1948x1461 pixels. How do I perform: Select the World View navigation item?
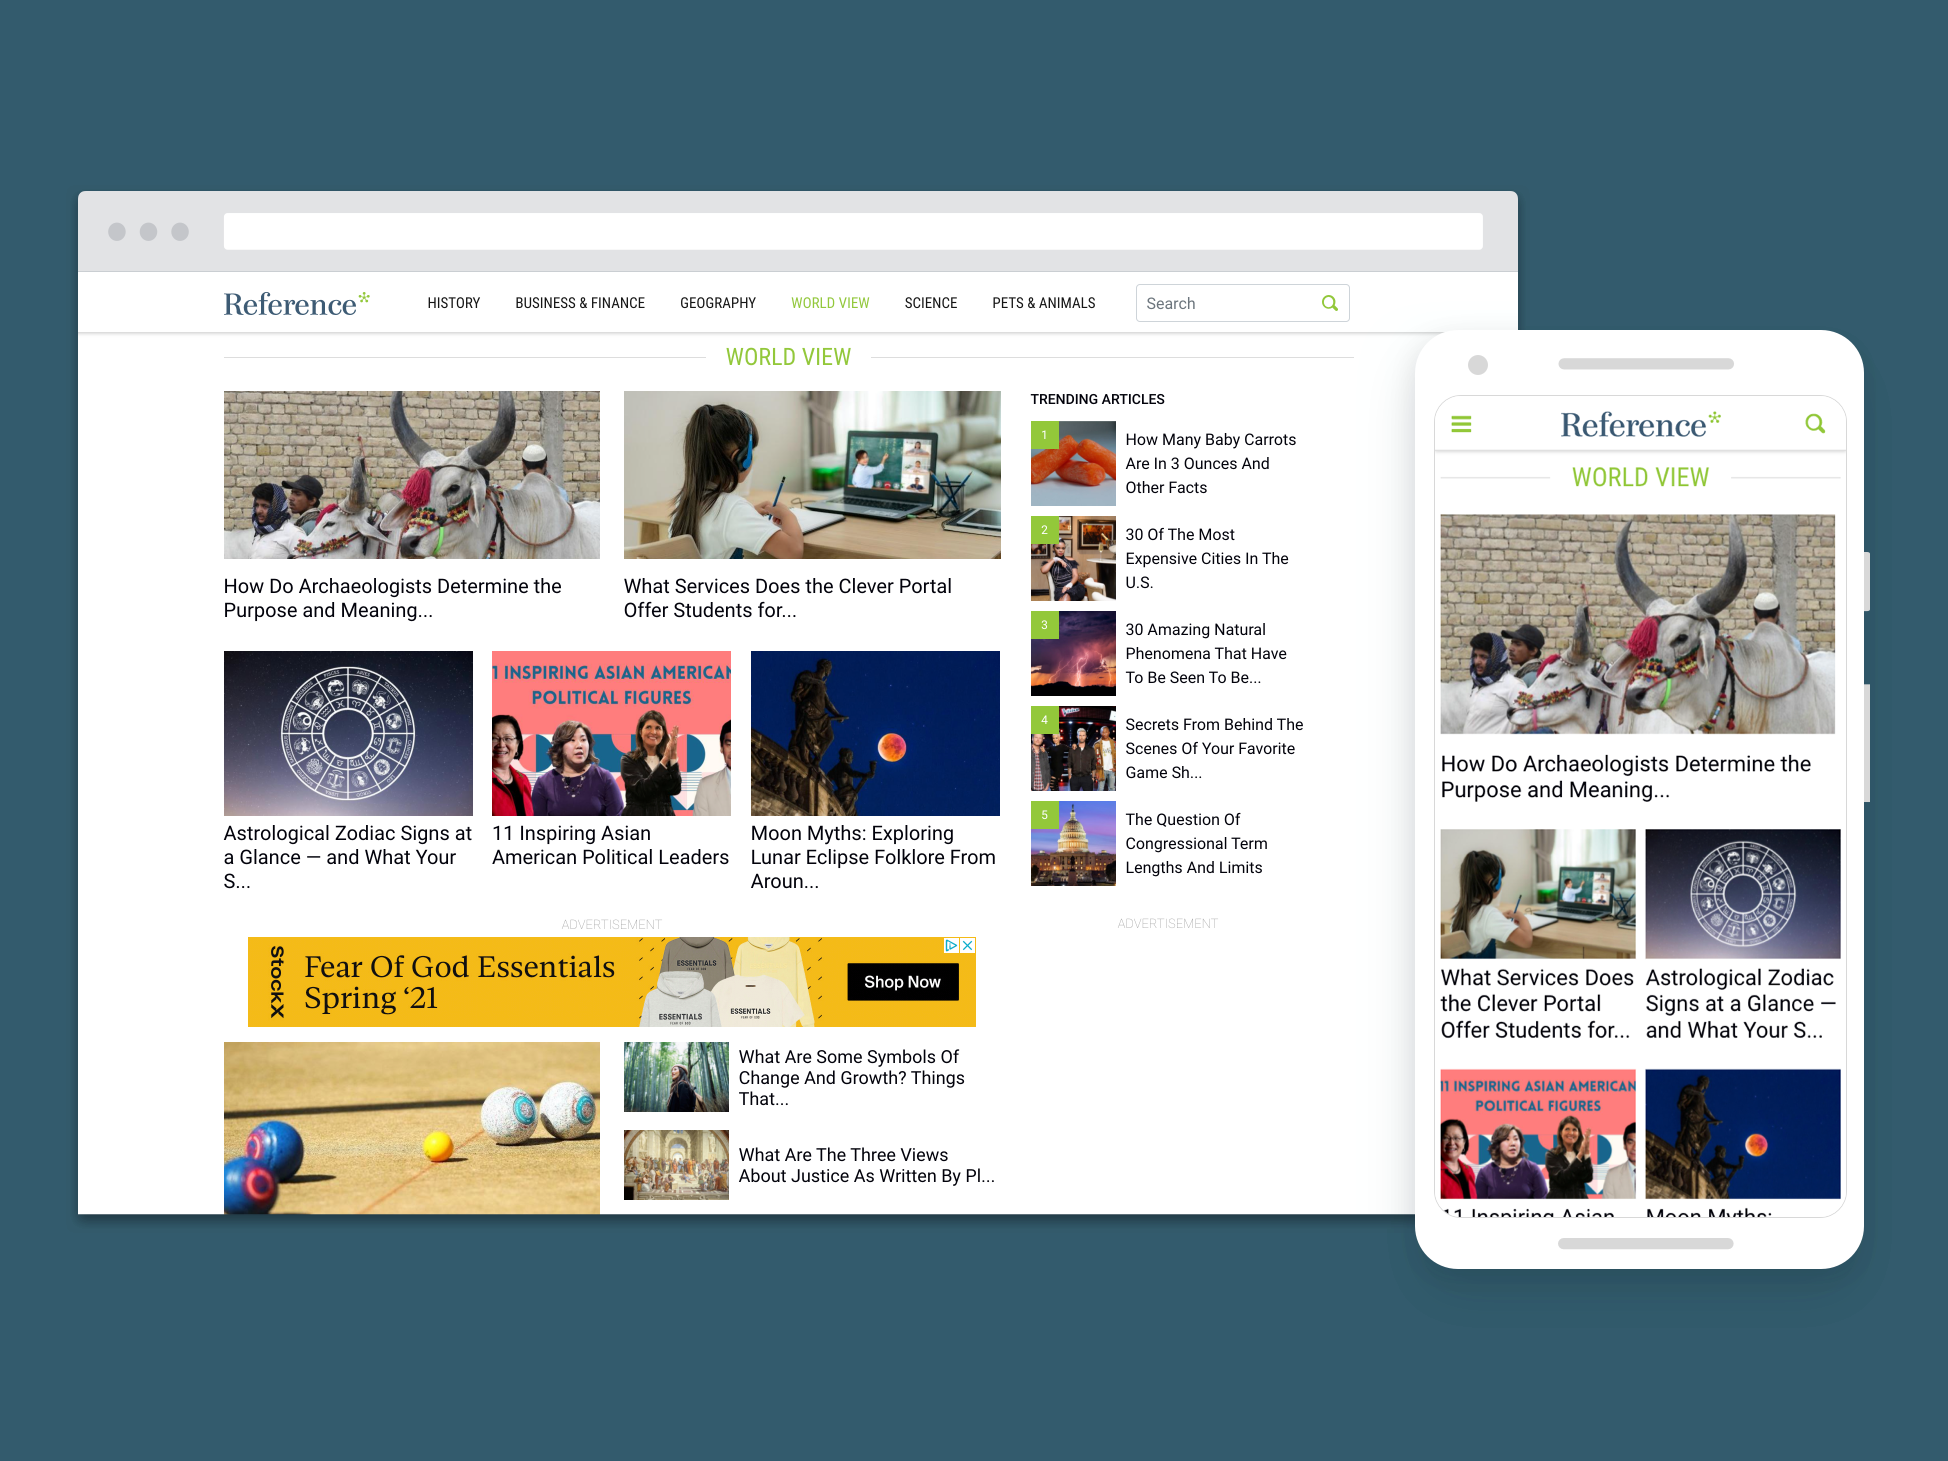tap(830, 303)
